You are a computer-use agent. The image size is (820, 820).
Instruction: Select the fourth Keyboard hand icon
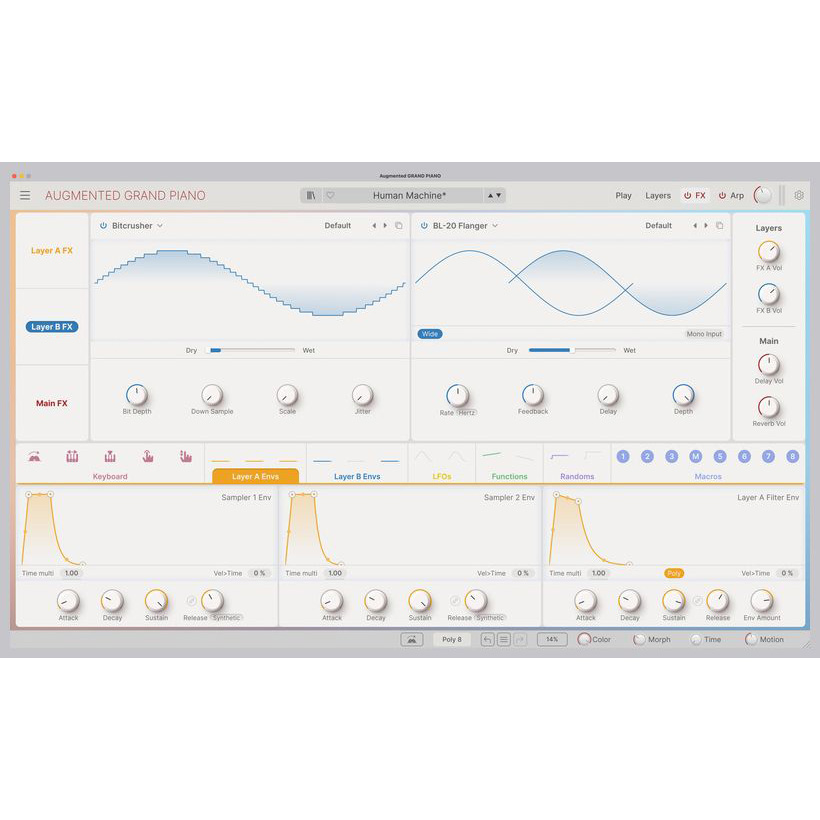pyautogui.click(x=148, y=457)
